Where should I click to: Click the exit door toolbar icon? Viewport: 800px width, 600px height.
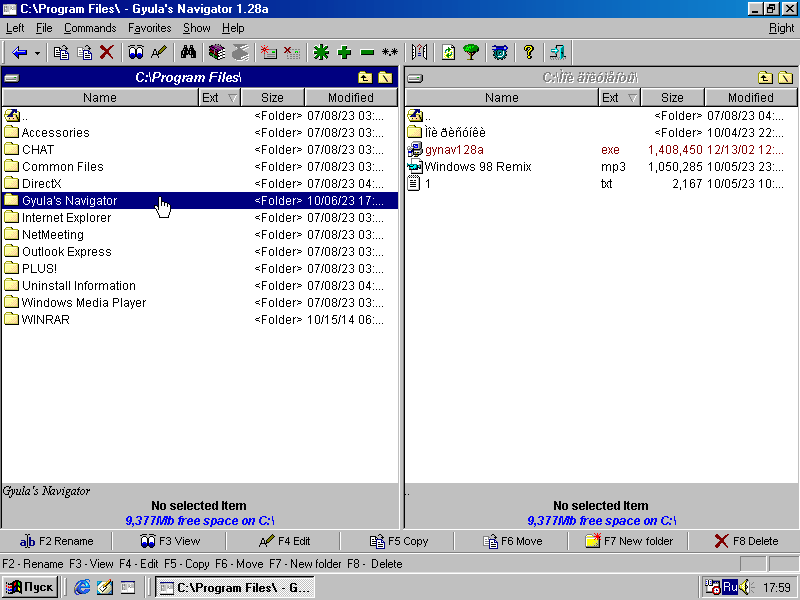pyautogui.click(x=557, y=52)
